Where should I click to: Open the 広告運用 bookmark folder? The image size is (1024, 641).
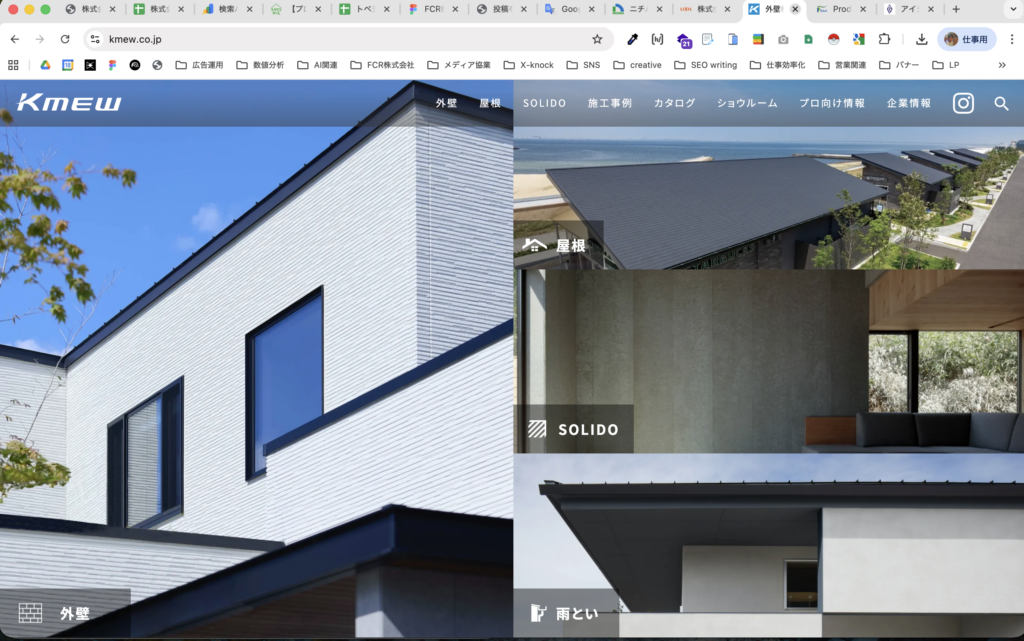(199, 65)
